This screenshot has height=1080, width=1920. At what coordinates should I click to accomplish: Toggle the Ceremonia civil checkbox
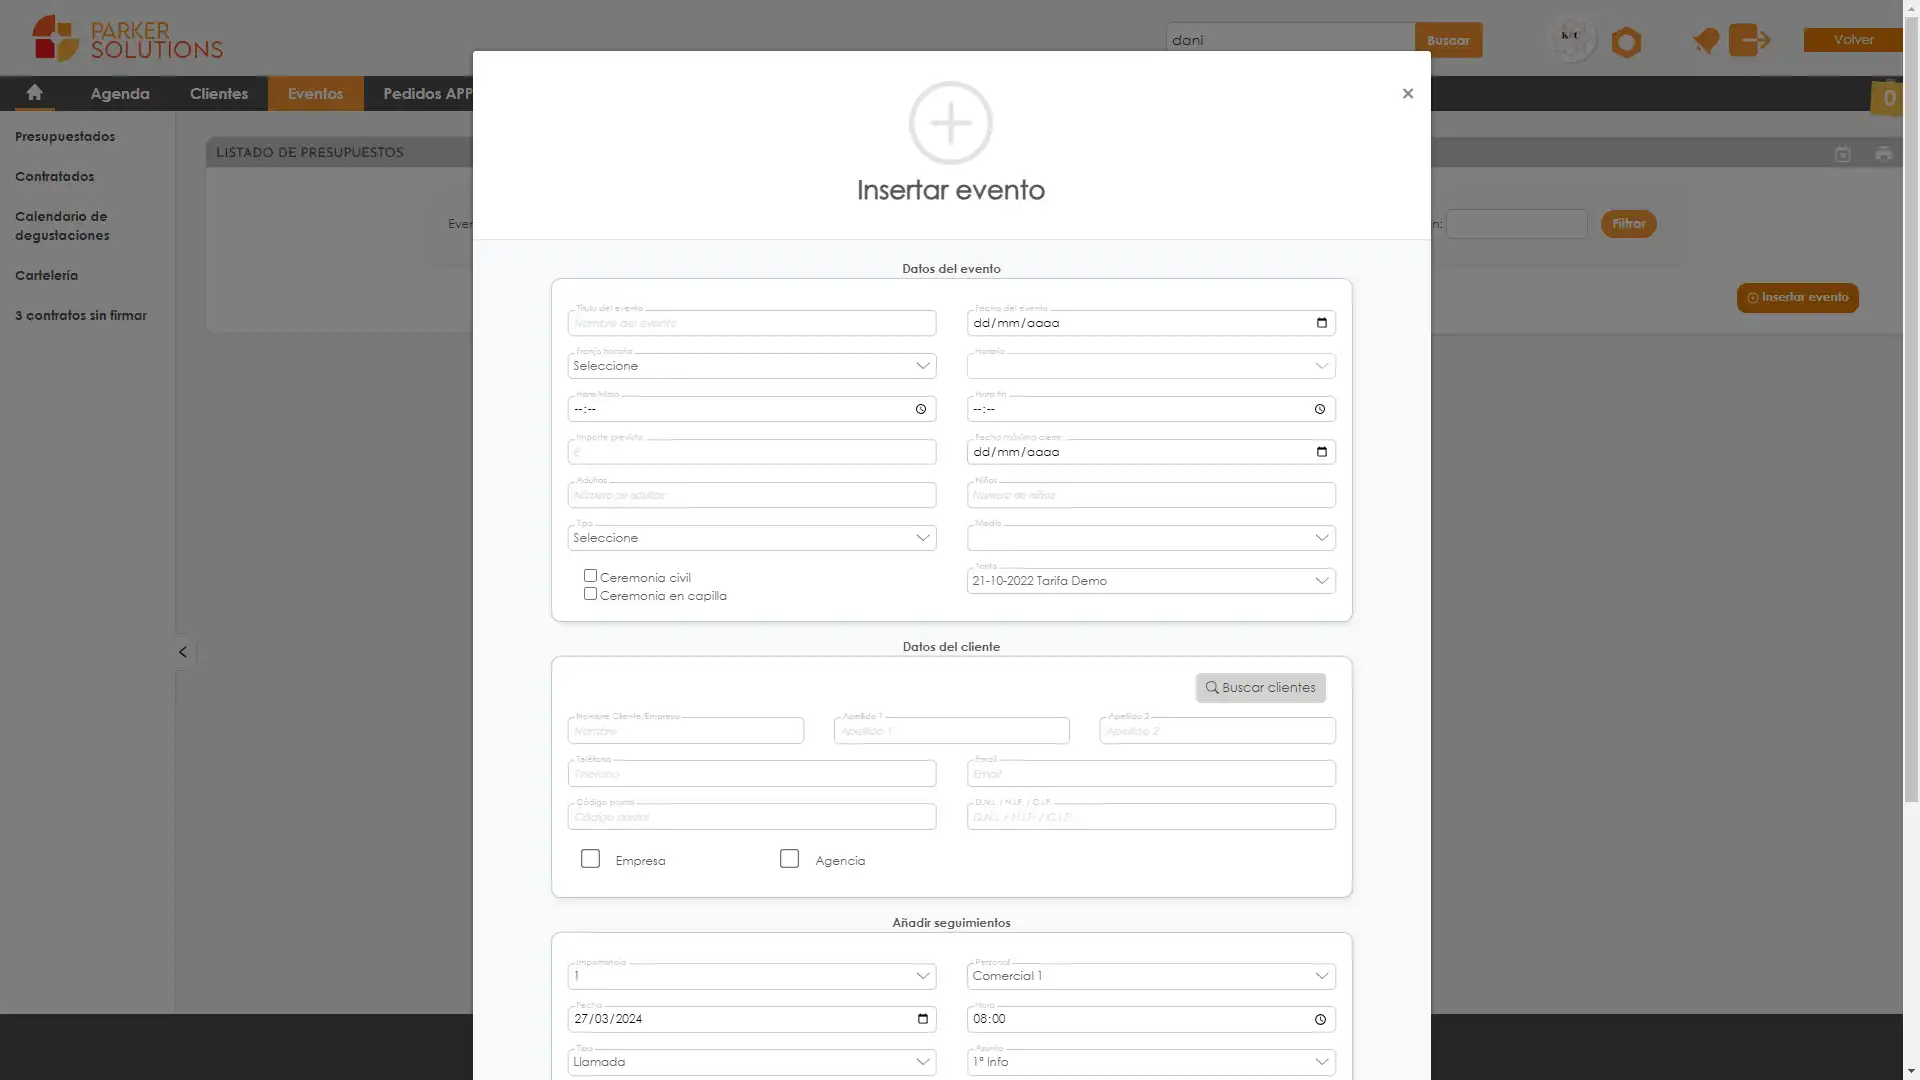coord(589,576)
